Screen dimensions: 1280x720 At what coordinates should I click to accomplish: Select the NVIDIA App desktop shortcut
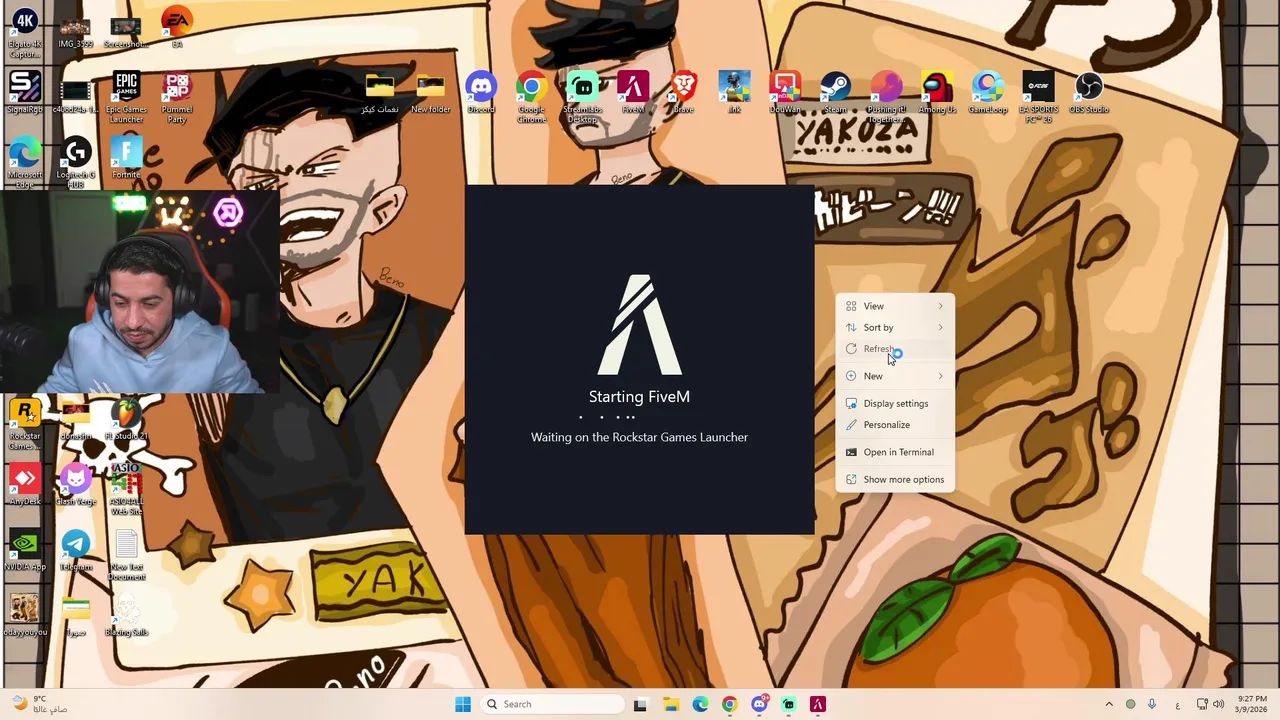(x=24, y=551)
